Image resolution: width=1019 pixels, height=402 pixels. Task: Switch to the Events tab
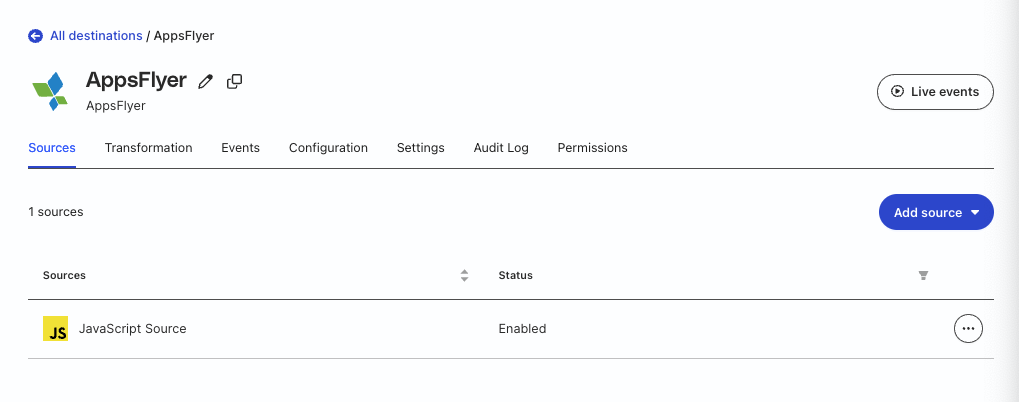coord(240,148)
